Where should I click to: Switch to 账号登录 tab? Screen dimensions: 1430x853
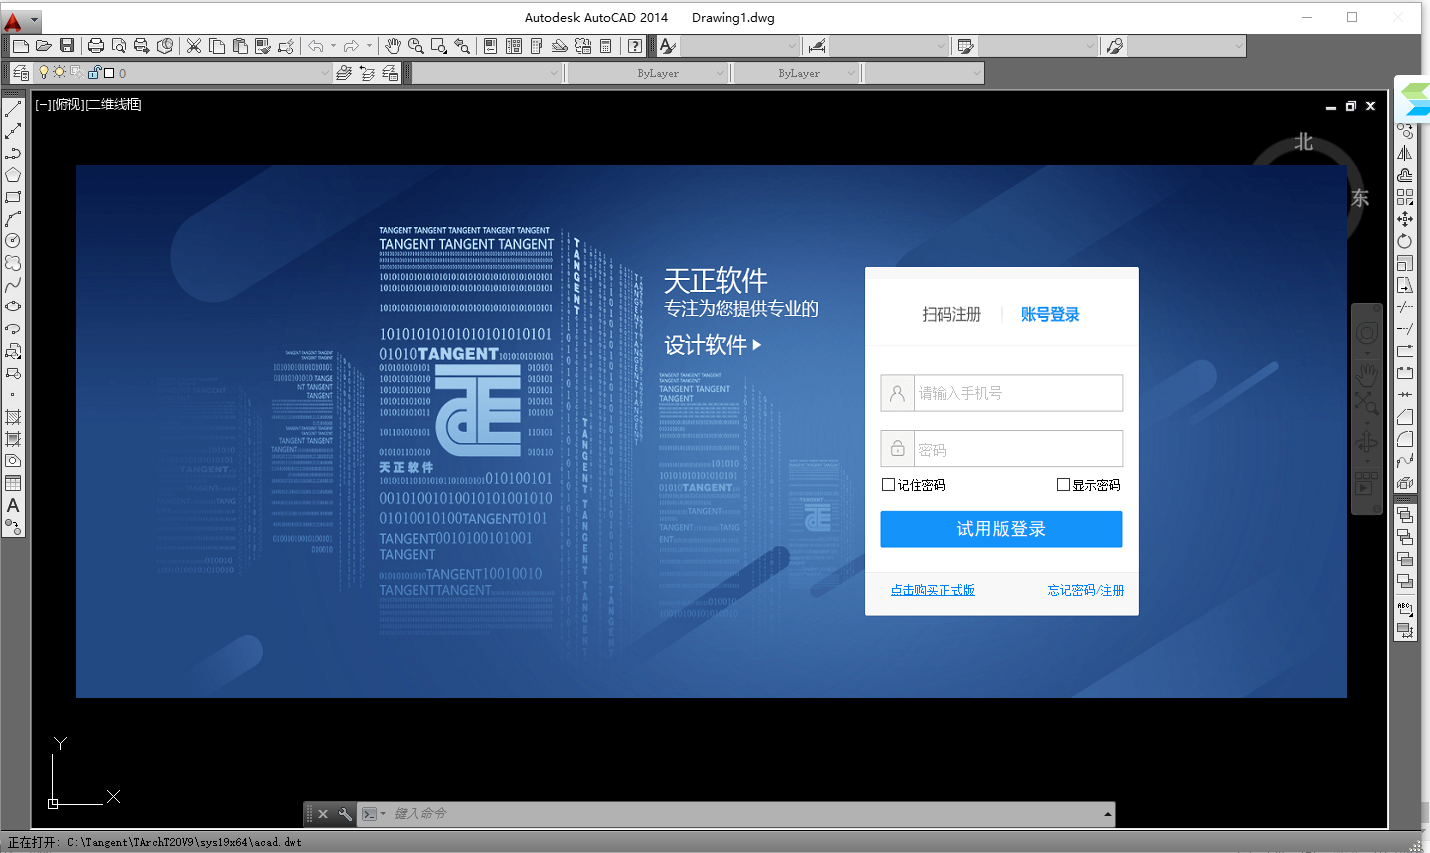[1050, 315]
